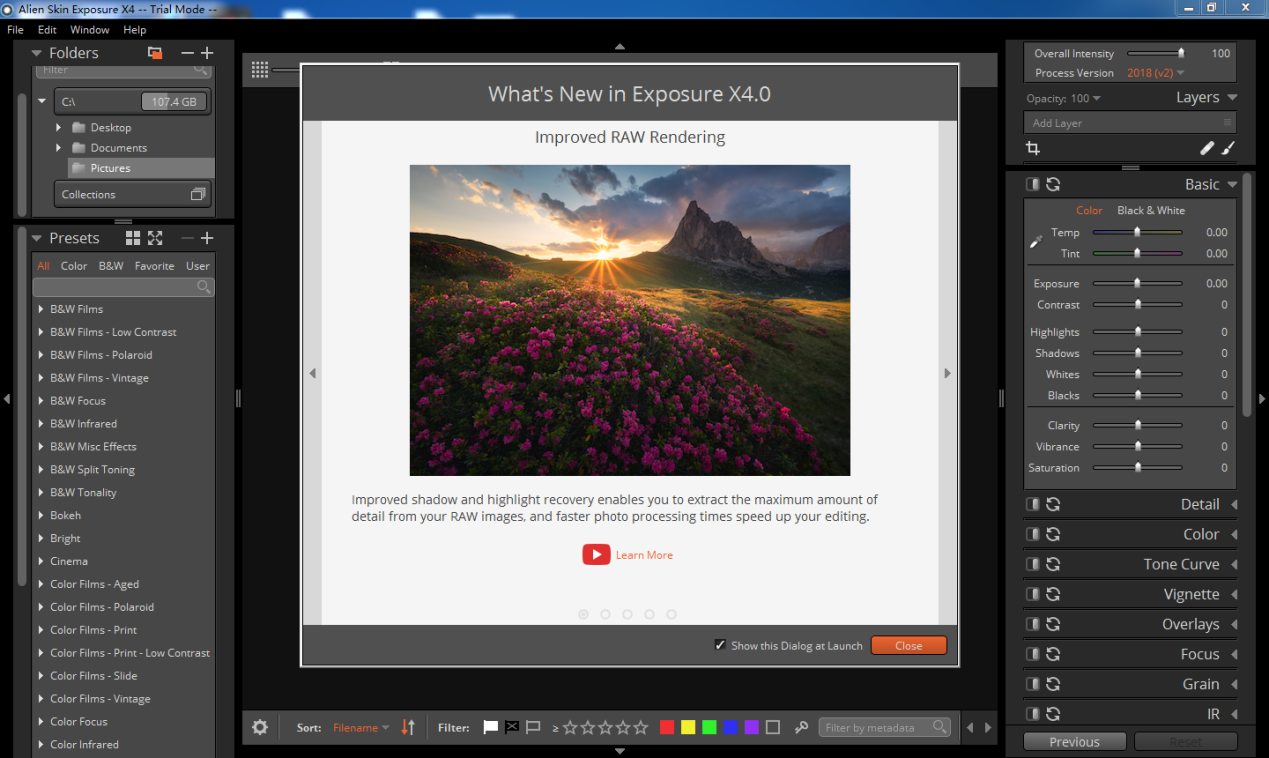Expand the B&W Films preset group
1269x758 pixels.
(41, 309)
